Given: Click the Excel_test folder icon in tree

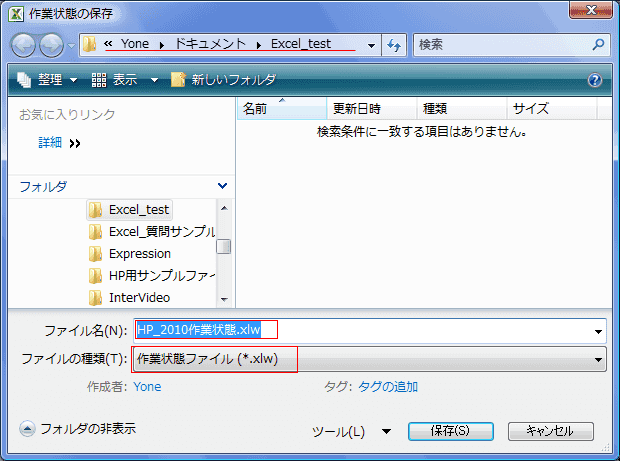Looking at the screenshot, I should coord(95,210).
